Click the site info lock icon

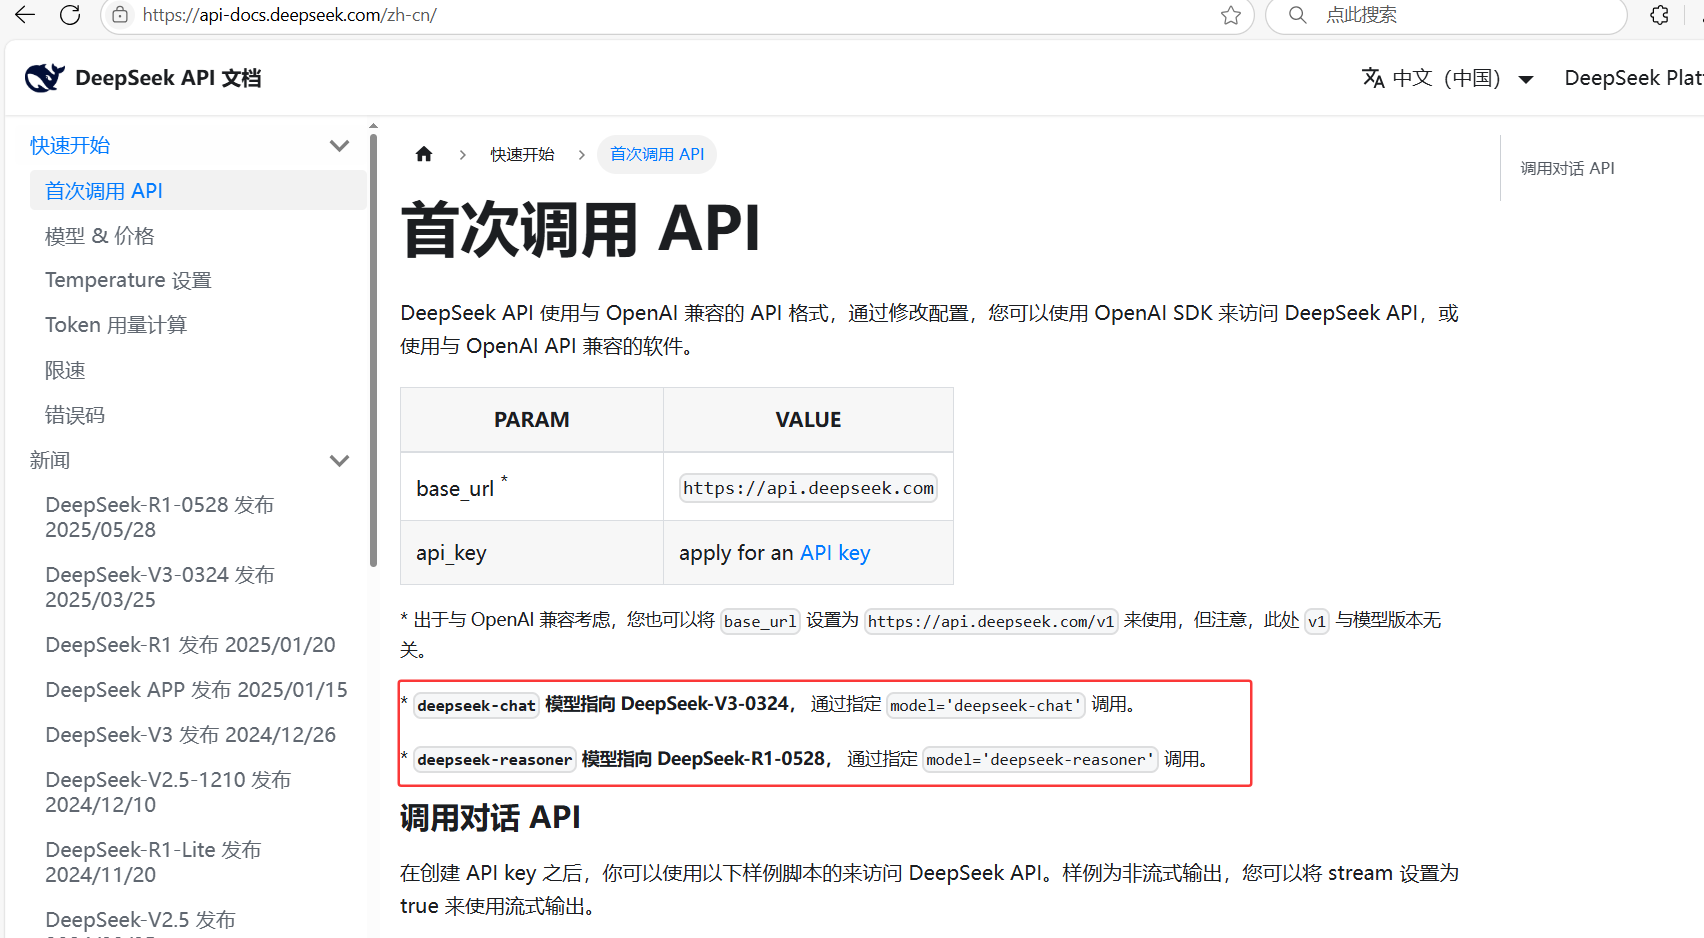coord(120,15)
